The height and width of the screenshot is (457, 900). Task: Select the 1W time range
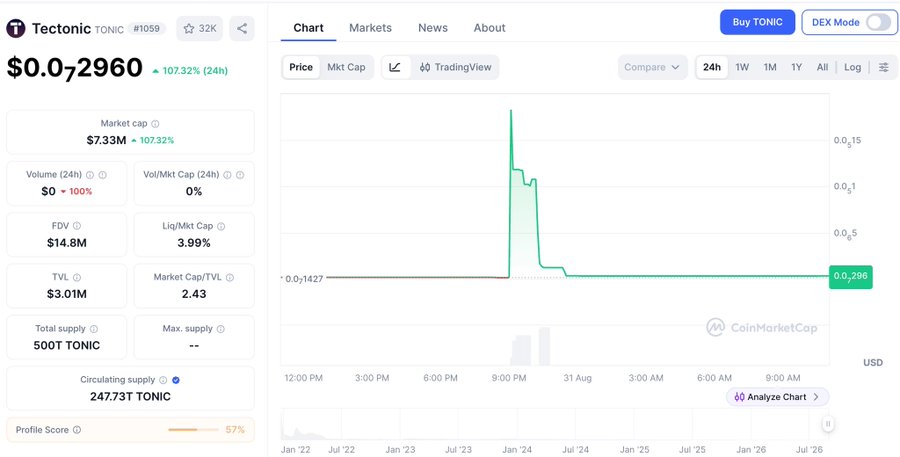(742, 67)
